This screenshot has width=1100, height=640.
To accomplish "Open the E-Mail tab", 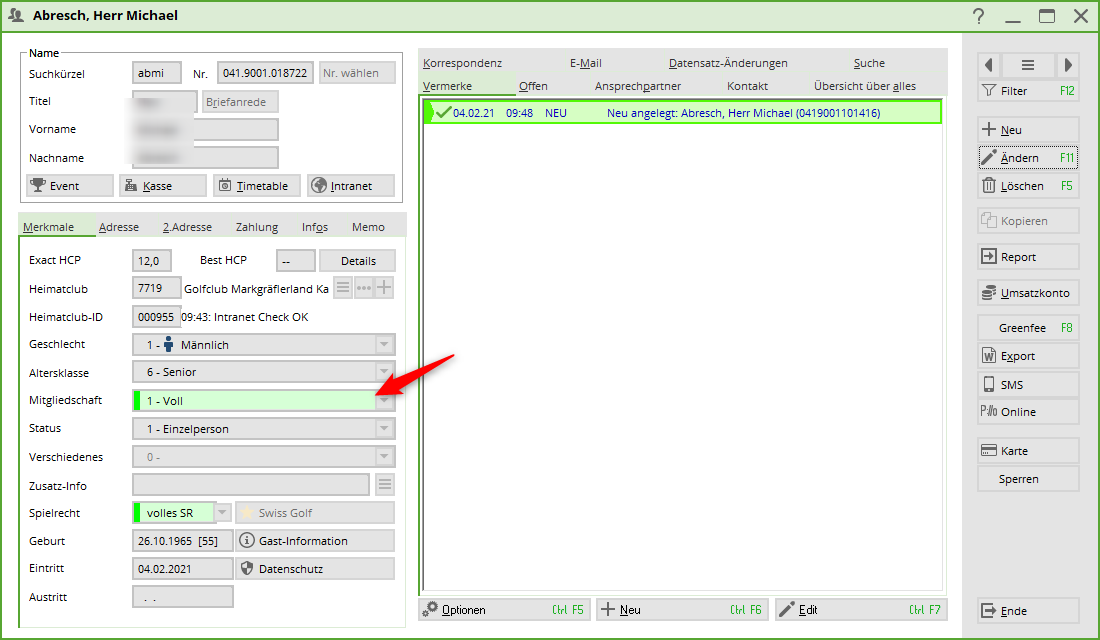I will click(x=586, y=63).
